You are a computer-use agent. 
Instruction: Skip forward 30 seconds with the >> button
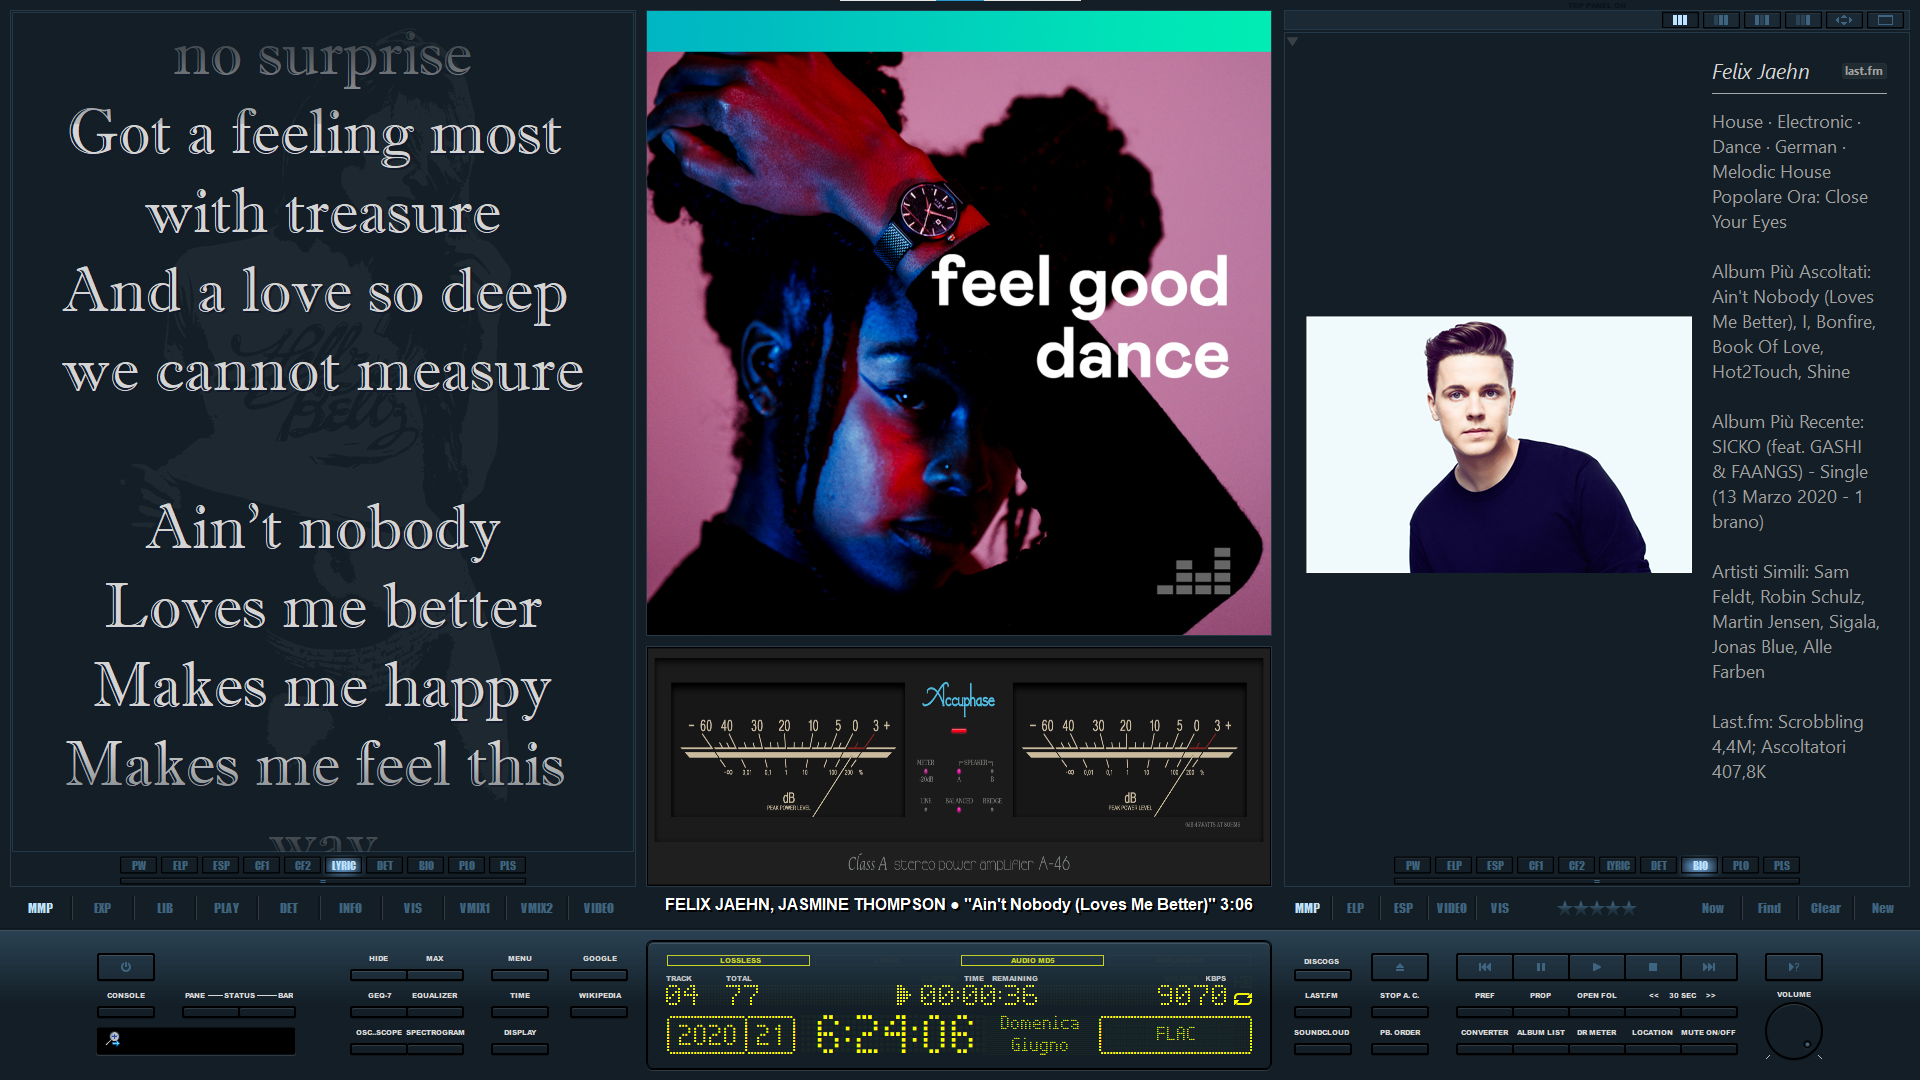(1709, 1011)
